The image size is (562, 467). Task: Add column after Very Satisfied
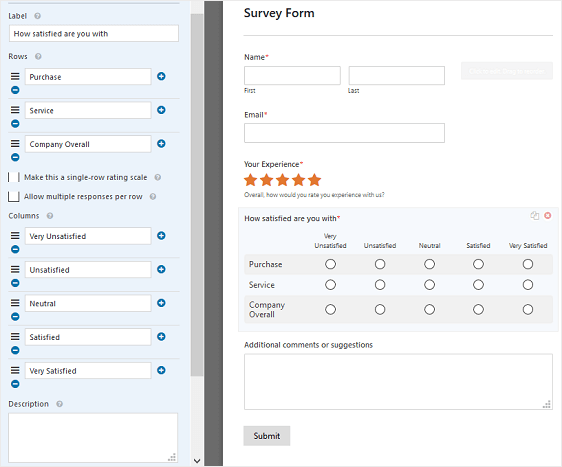pos(161,370)
